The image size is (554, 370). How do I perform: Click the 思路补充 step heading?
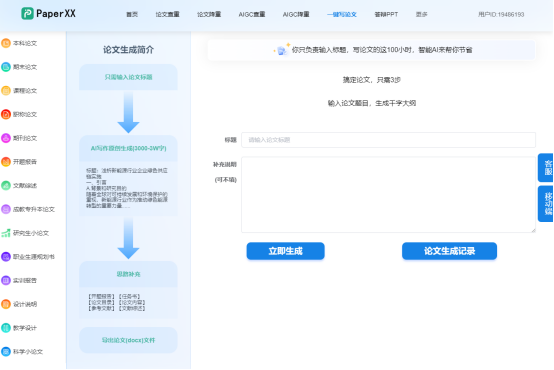tap(128, 274)
